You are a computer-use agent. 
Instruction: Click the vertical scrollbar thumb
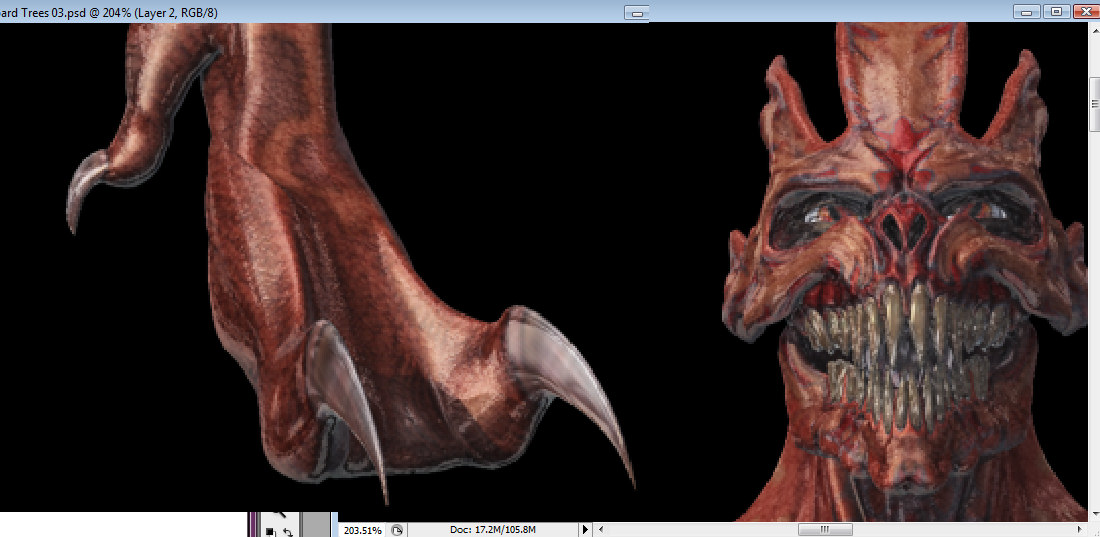pyautogui.click(x=1093, y=102)
